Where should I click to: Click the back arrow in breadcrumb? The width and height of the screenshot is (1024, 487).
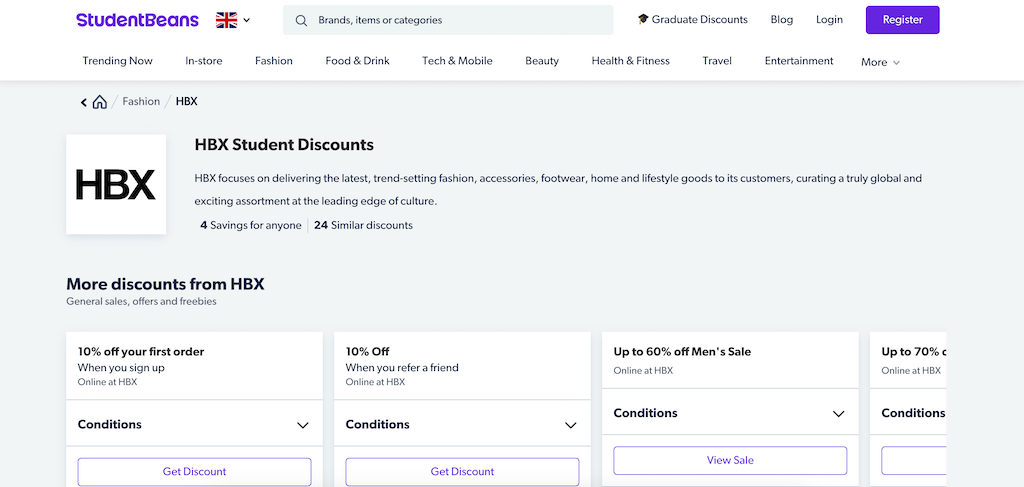click(84, 102)
